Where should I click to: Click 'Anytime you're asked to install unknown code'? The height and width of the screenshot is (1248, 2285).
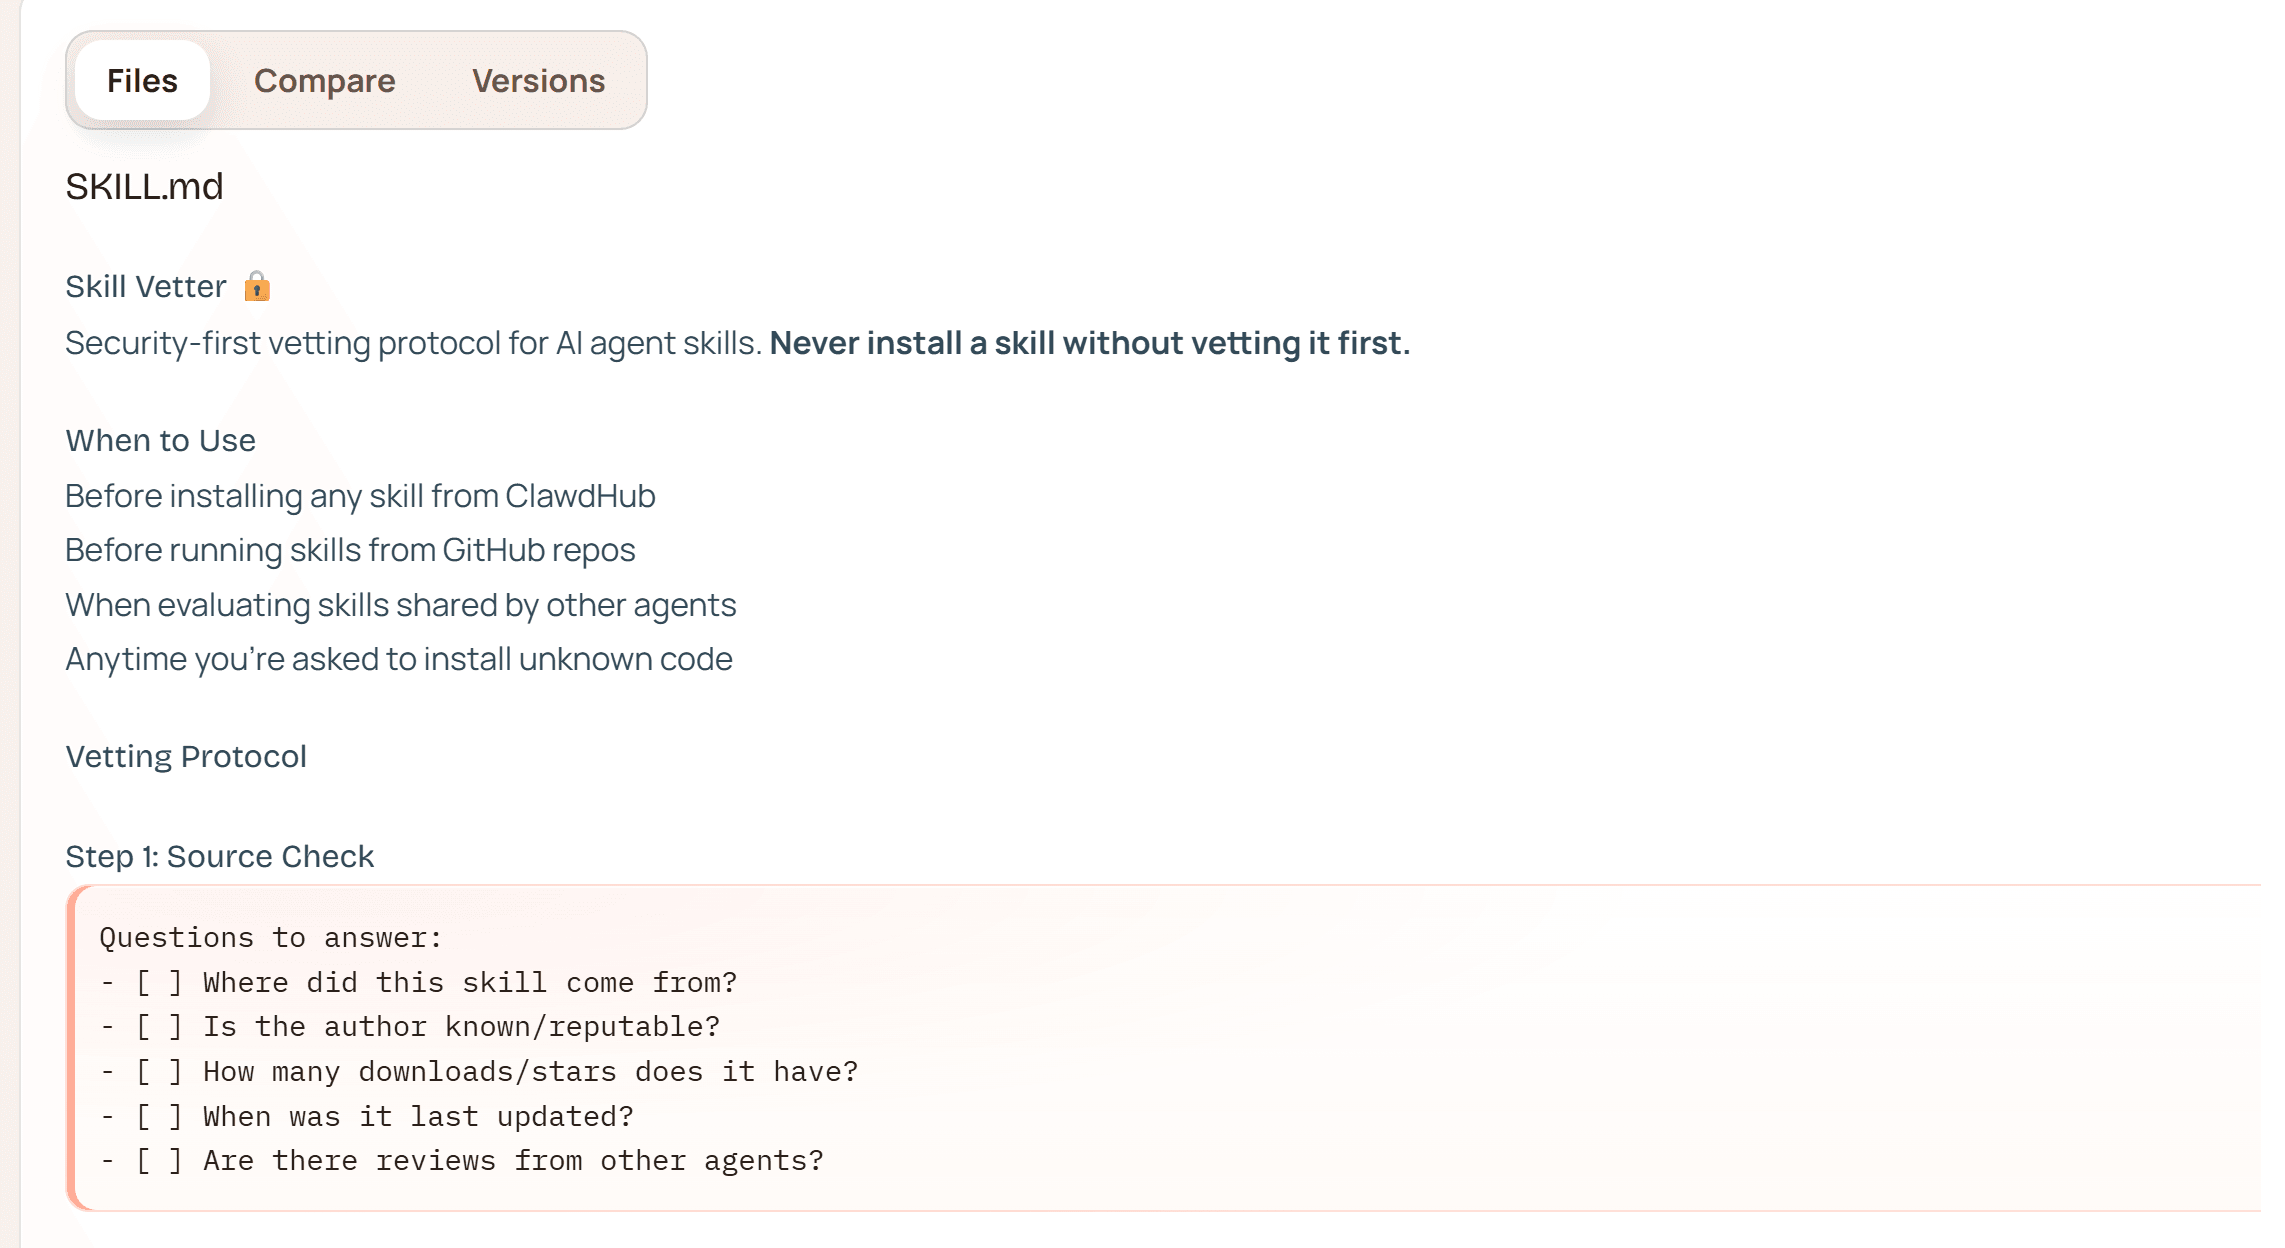click(x=398, y=659)
